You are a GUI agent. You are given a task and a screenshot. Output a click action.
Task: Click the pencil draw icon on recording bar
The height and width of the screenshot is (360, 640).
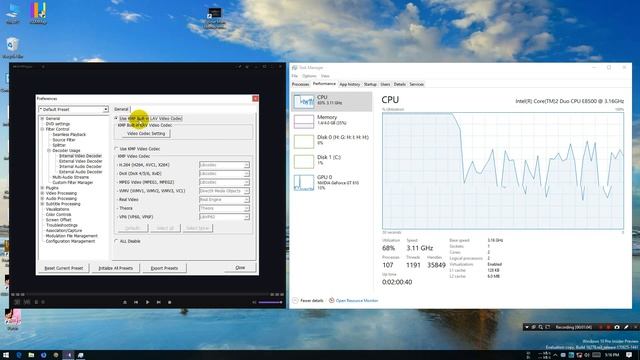pos(626,327)
